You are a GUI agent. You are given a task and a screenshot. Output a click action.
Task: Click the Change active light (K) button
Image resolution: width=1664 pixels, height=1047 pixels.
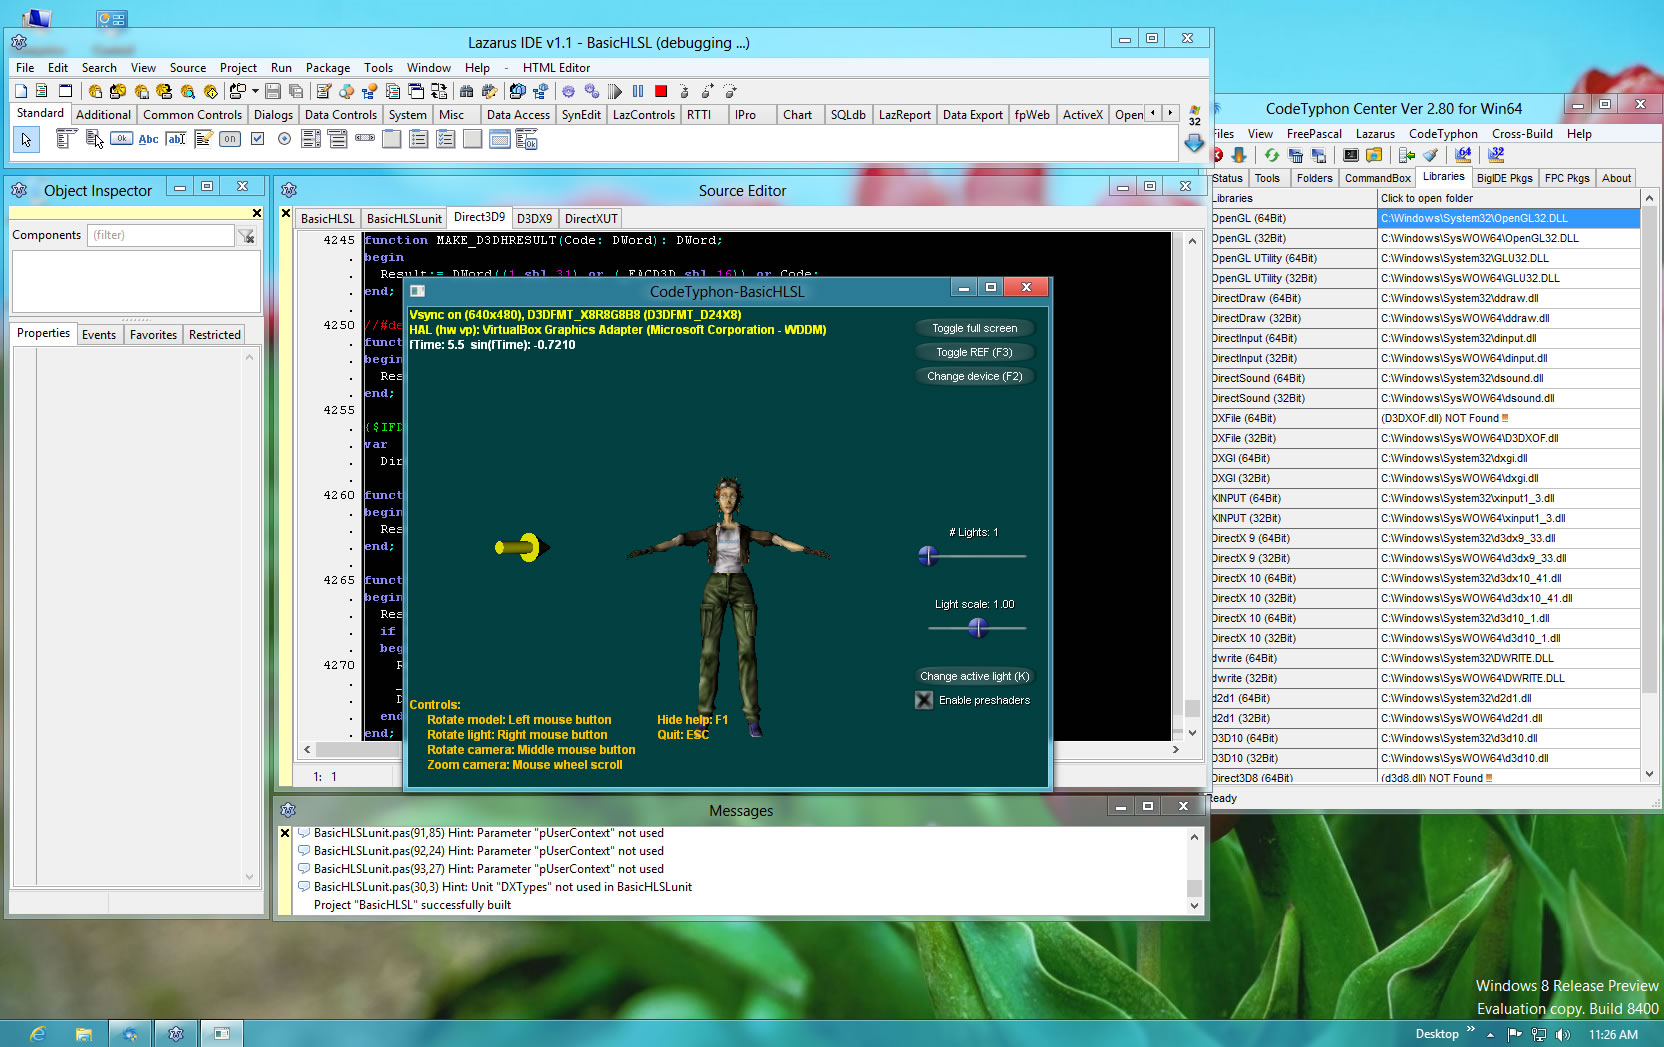(975, 676)
